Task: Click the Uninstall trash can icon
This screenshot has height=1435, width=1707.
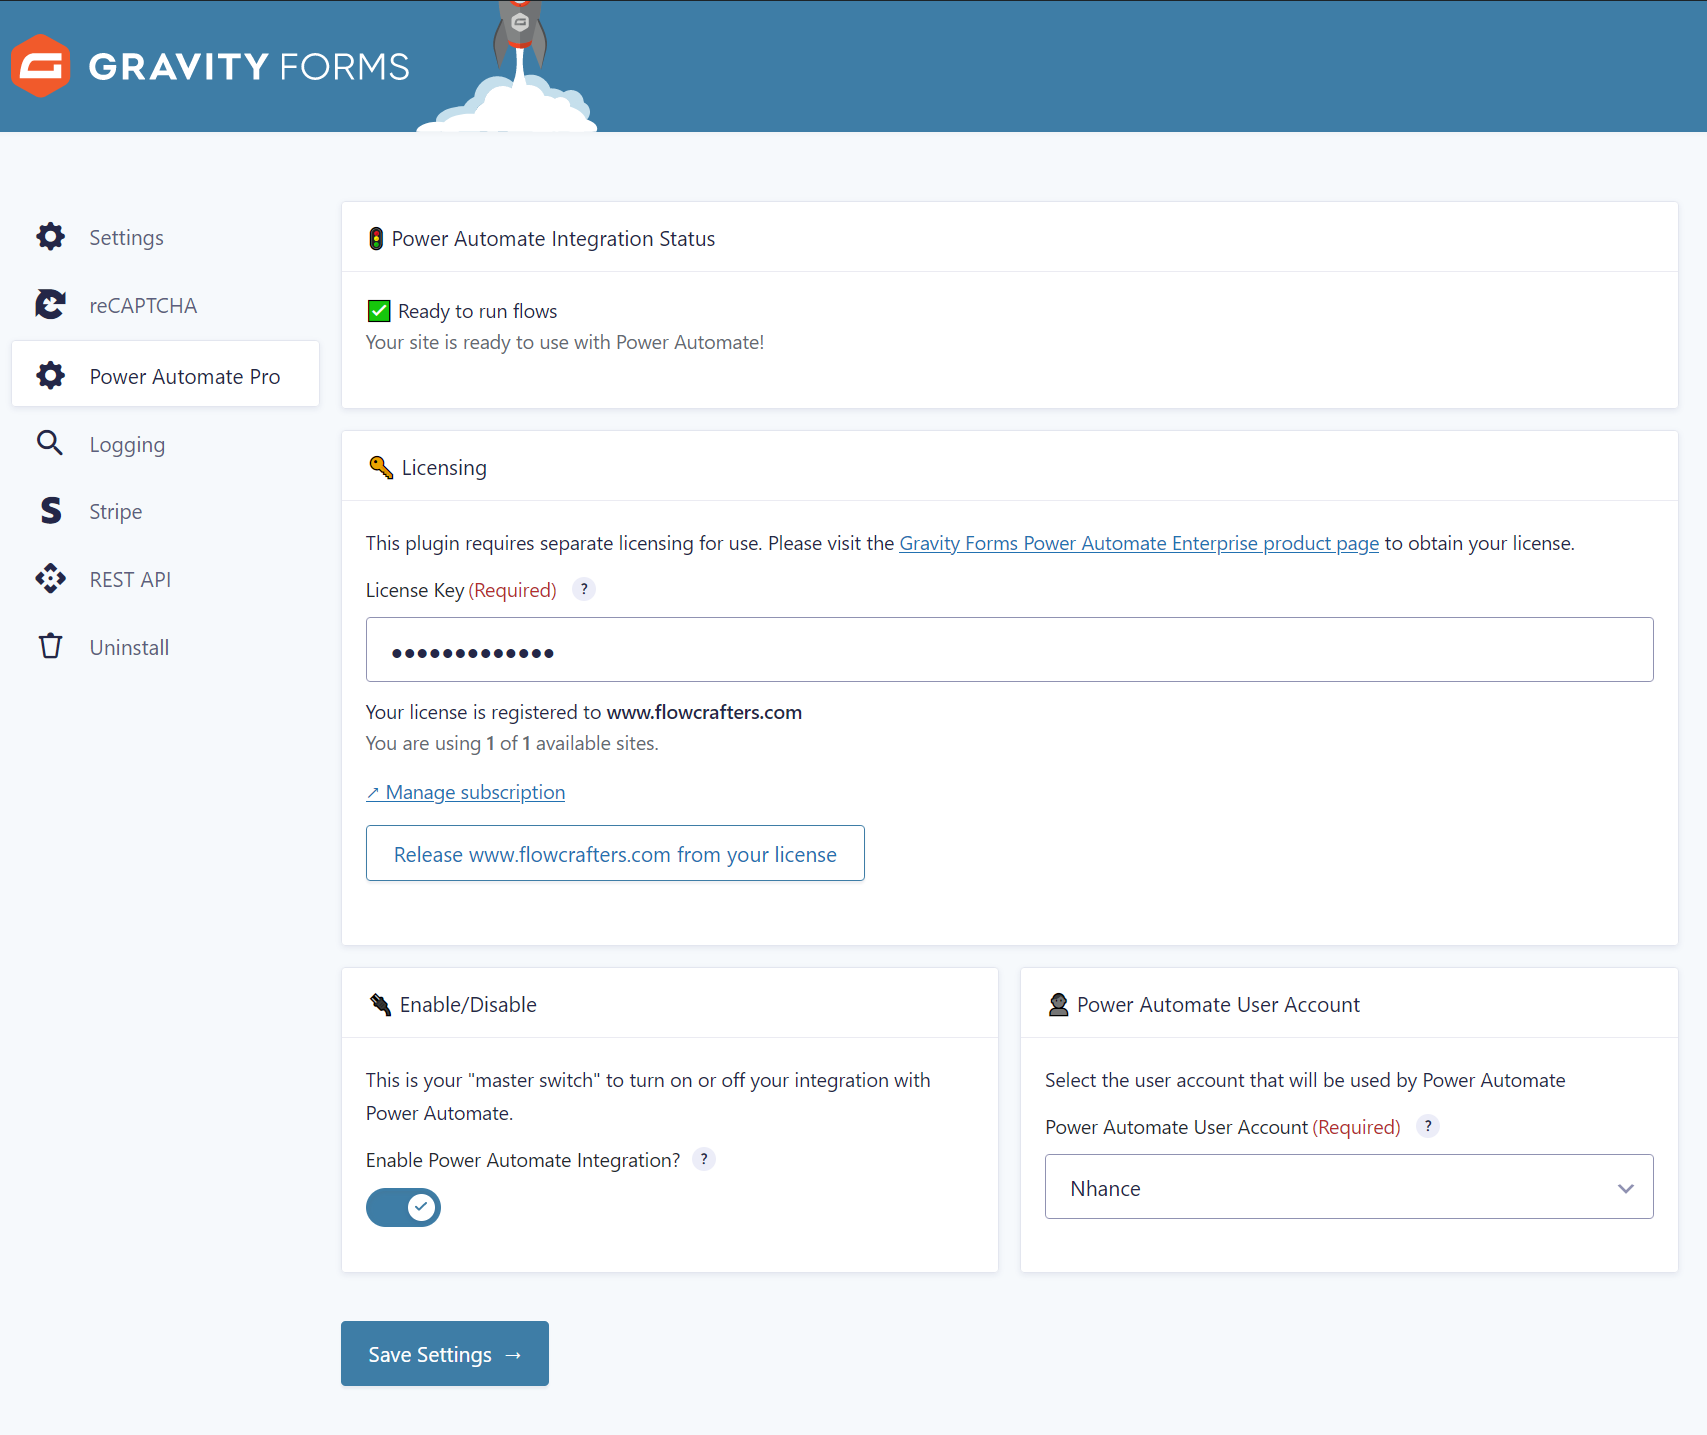Action: click(x=50, y=646)
